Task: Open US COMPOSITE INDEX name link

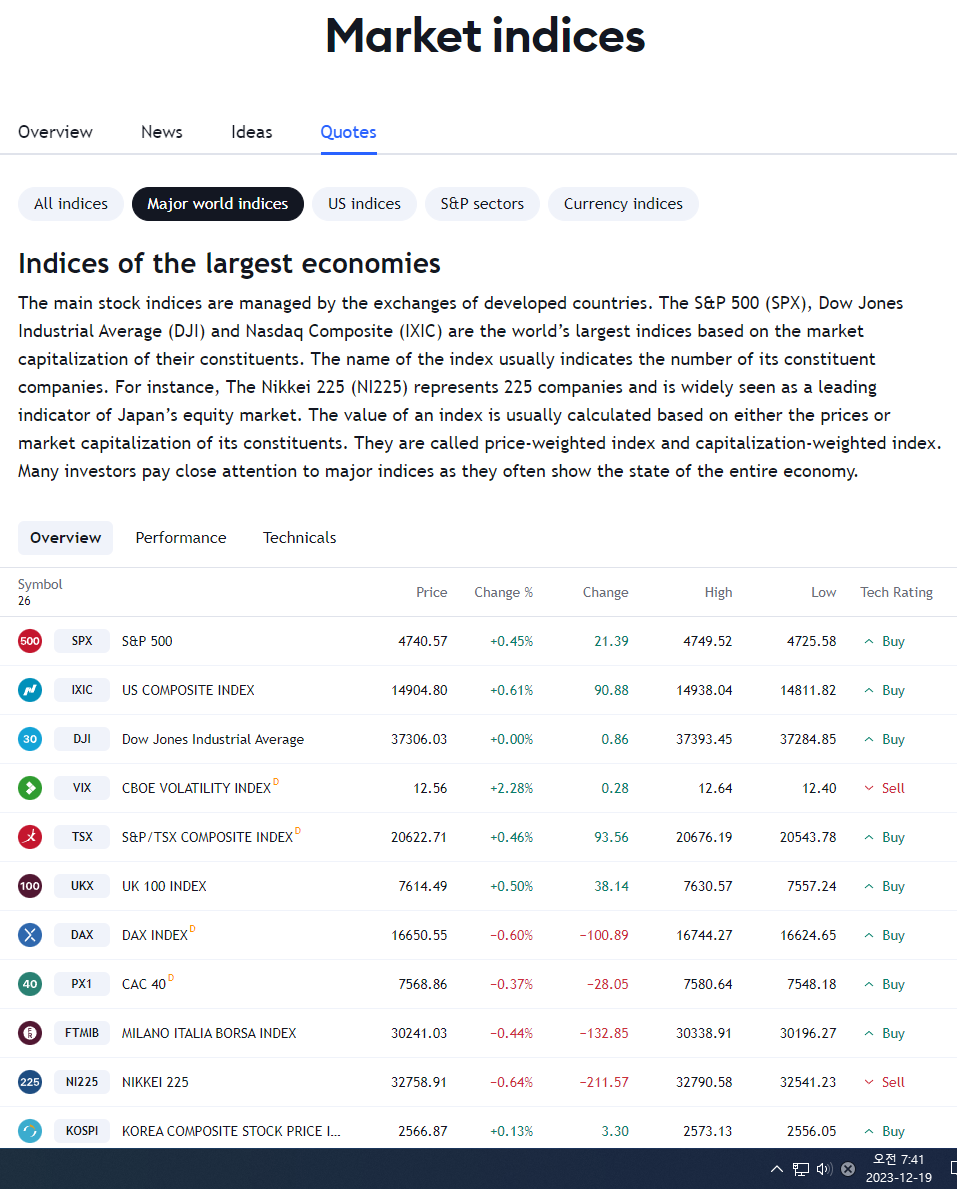Action: coord(188,690)
